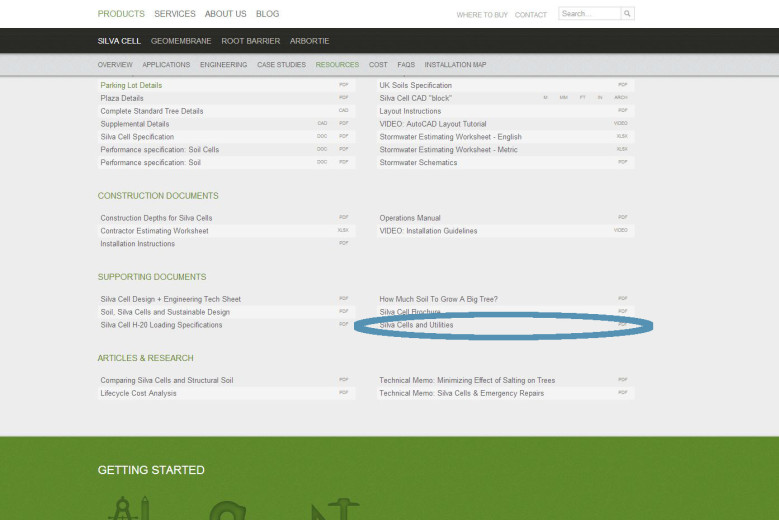Click the search magnifier icon

tap(627, 14)
